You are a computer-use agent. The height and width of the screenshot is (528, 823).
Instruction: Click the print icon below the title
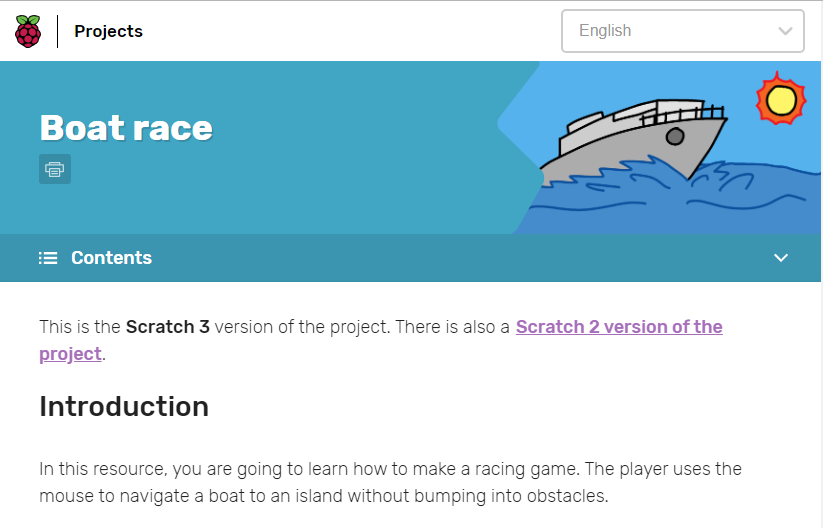click(x=55, y=169)
